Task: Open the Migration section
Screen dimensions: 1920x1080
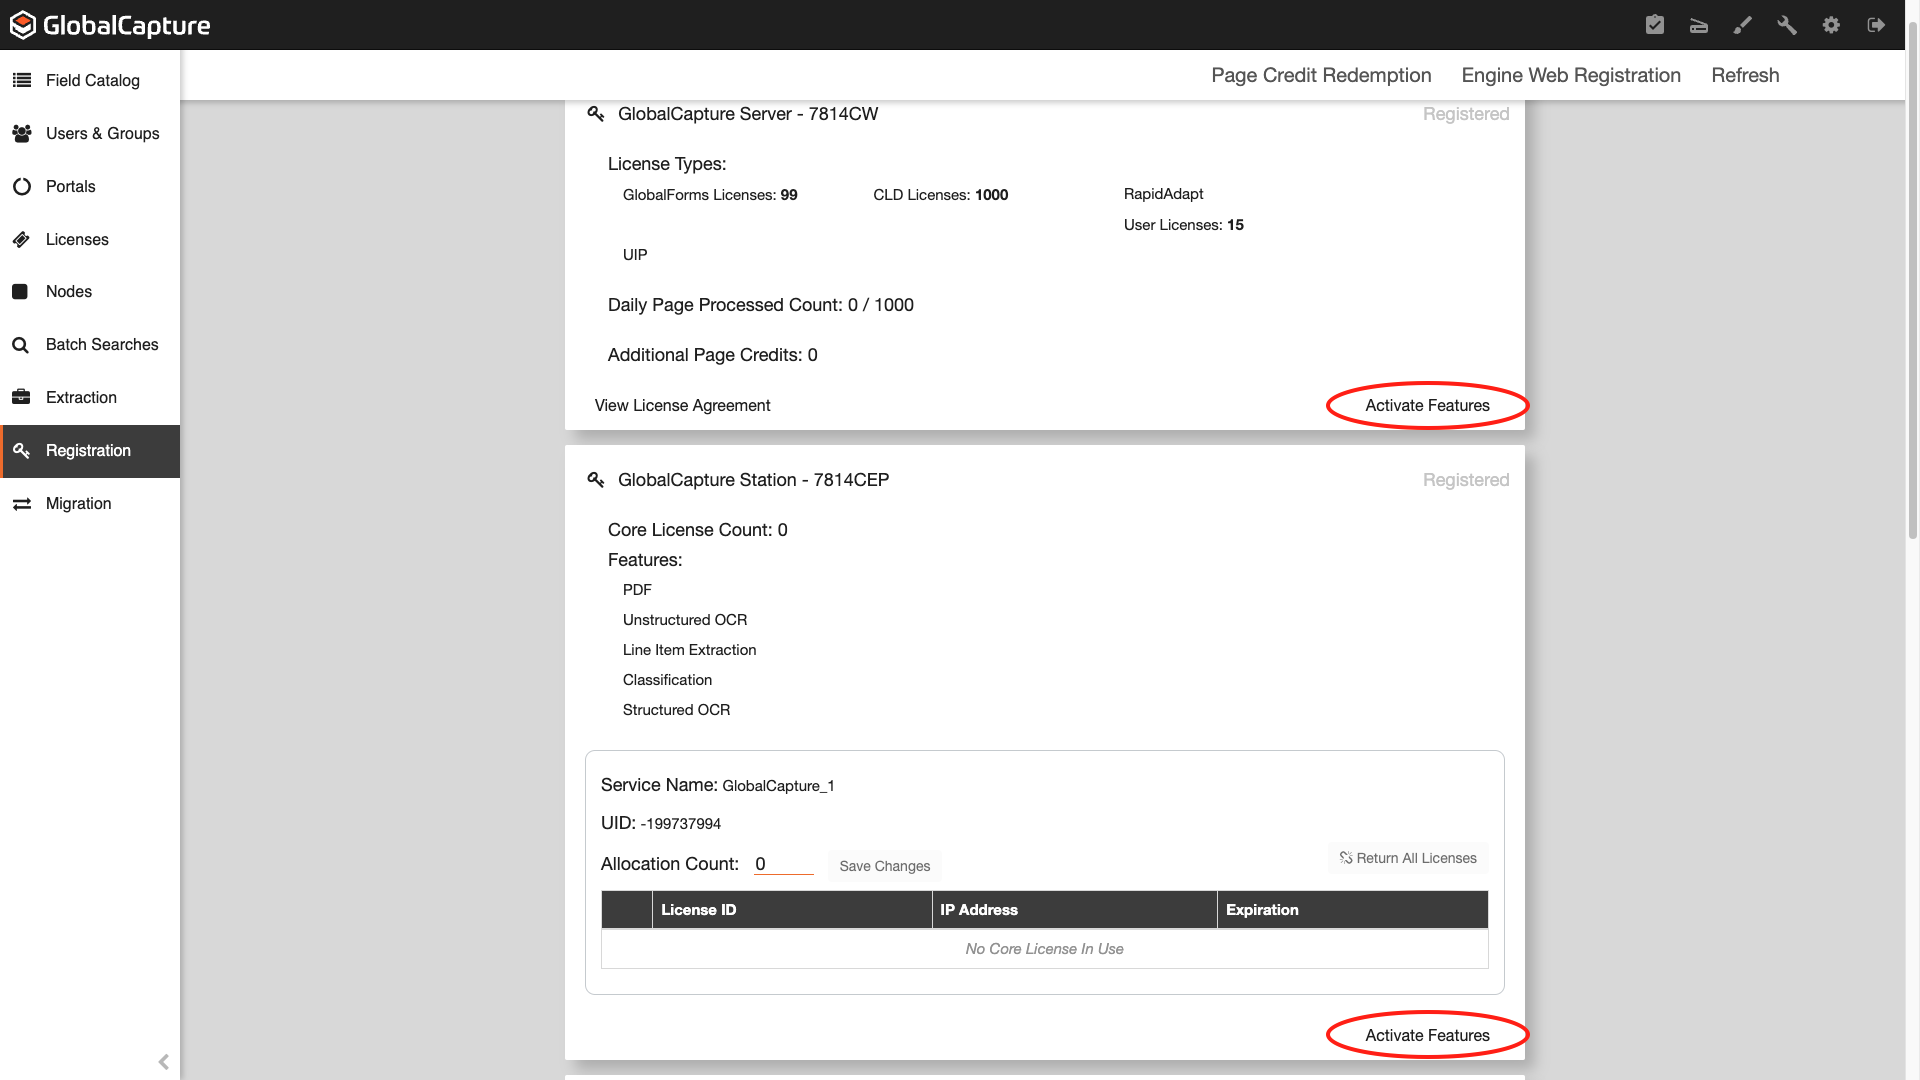Action: tap(77, 503)
